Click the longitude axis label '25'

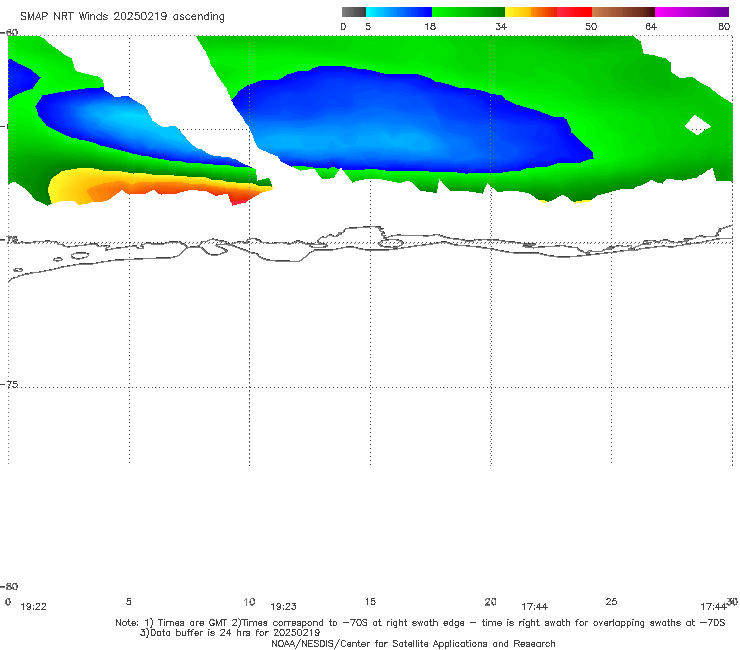[x=611, y=601]
